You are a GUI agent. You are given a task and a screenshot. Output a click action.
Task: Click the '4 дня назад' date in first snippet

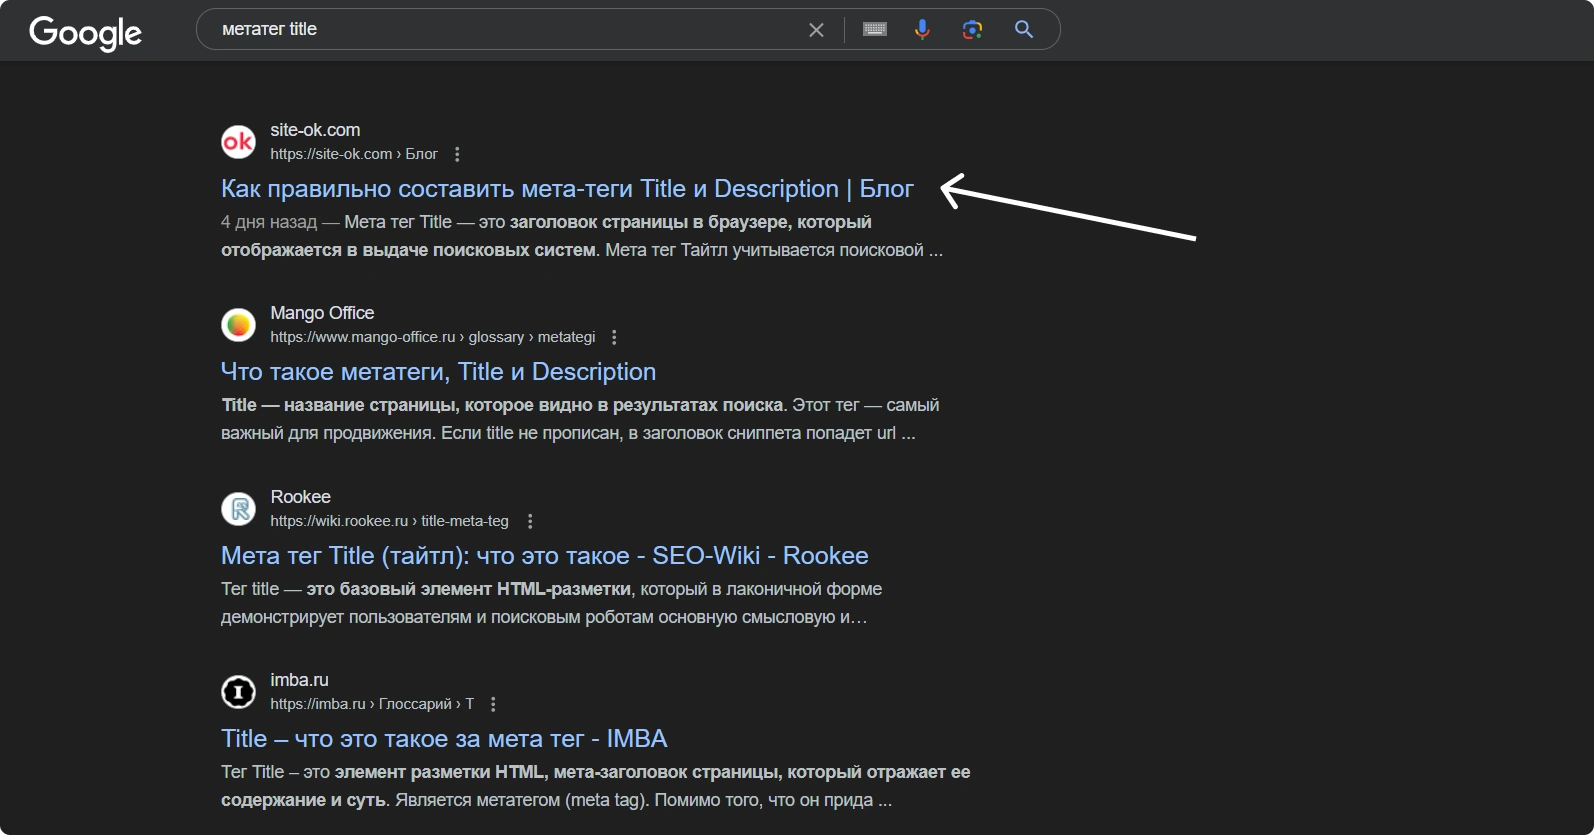pyautogui.click(x=268, y=222)
